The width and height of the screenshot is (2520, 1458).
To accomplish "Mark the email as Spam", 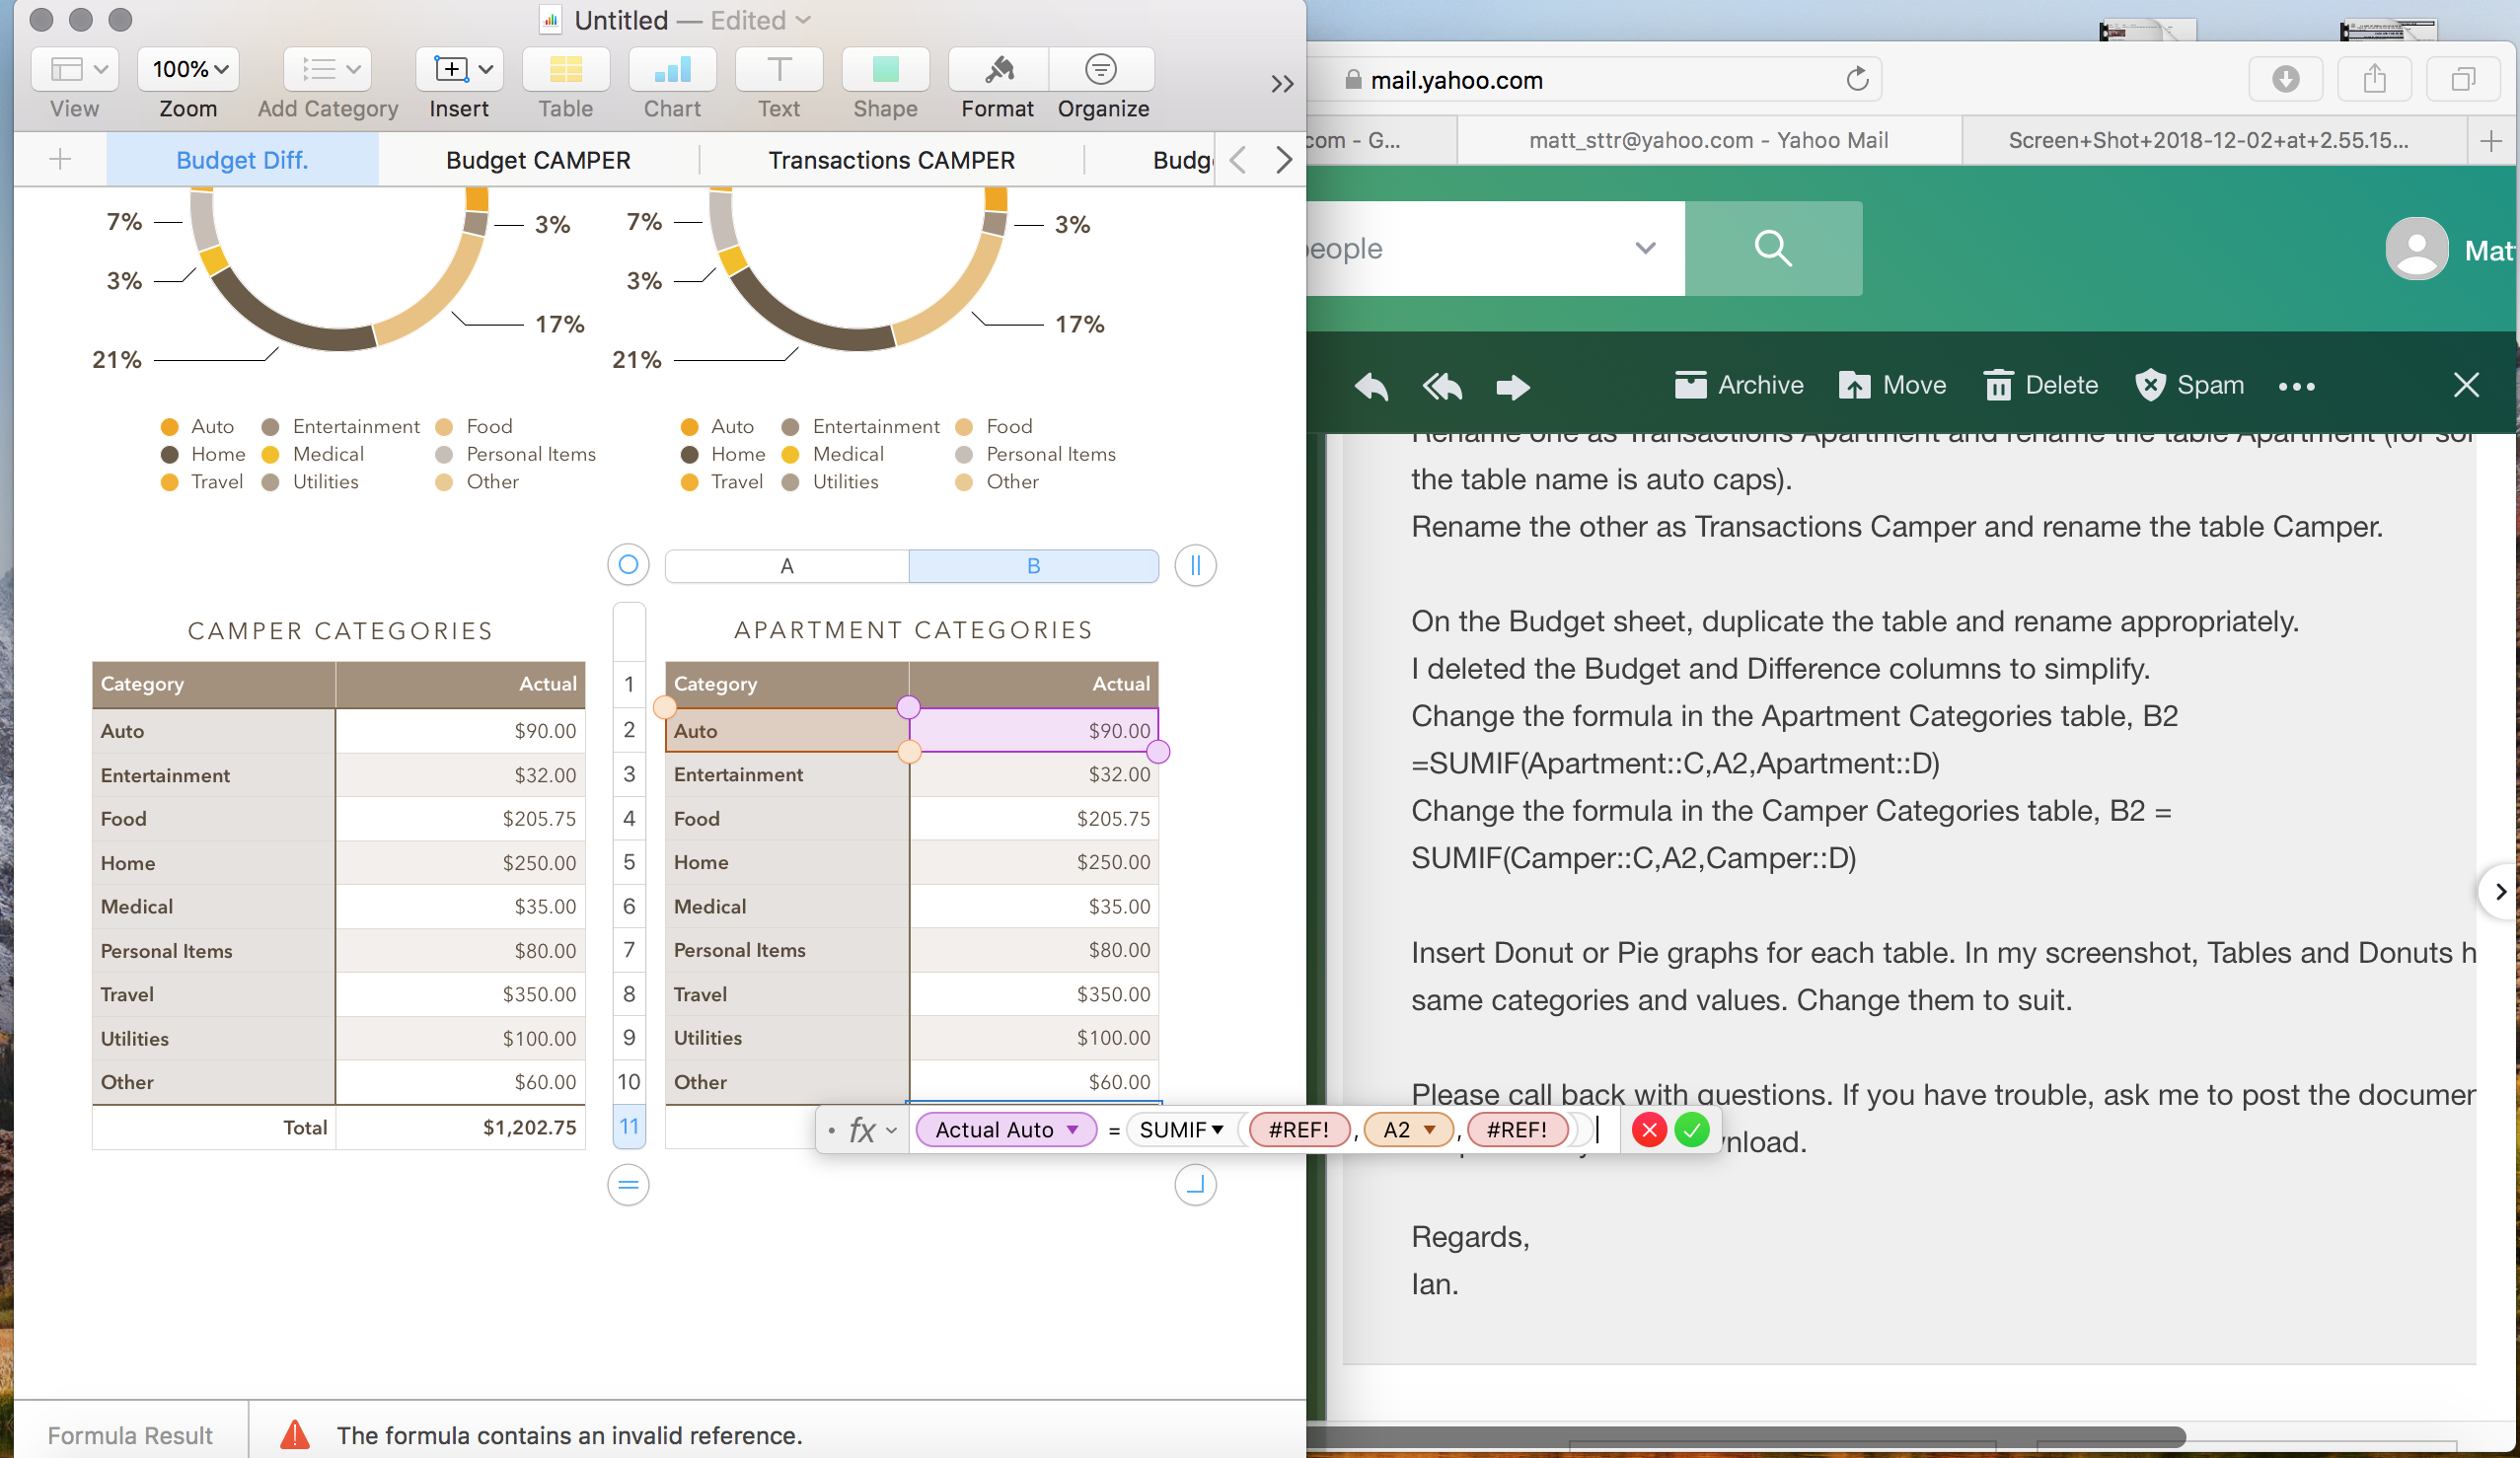I will coord(2189,385).
